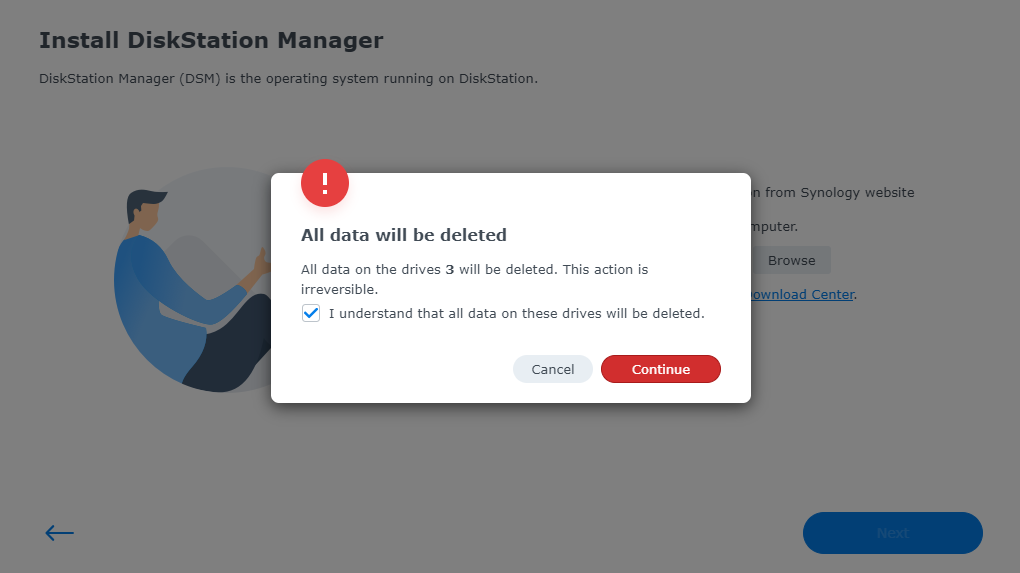Click the DSM operating system description text
Screen dimensions: 1020x573
tap(288, 78)
